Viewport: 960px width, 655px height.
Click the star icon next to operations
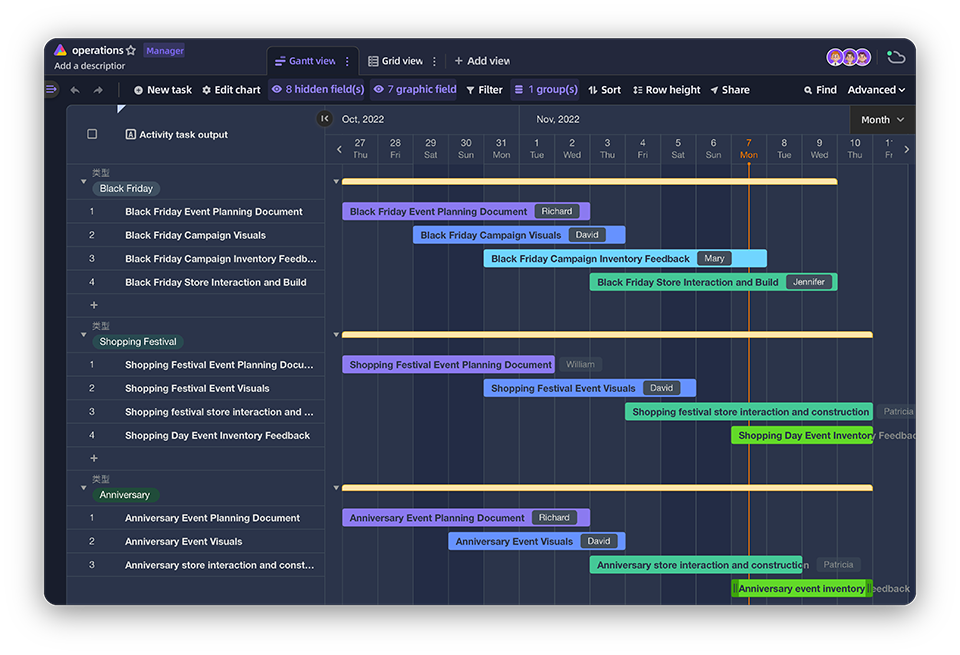(x=131, y=51)
